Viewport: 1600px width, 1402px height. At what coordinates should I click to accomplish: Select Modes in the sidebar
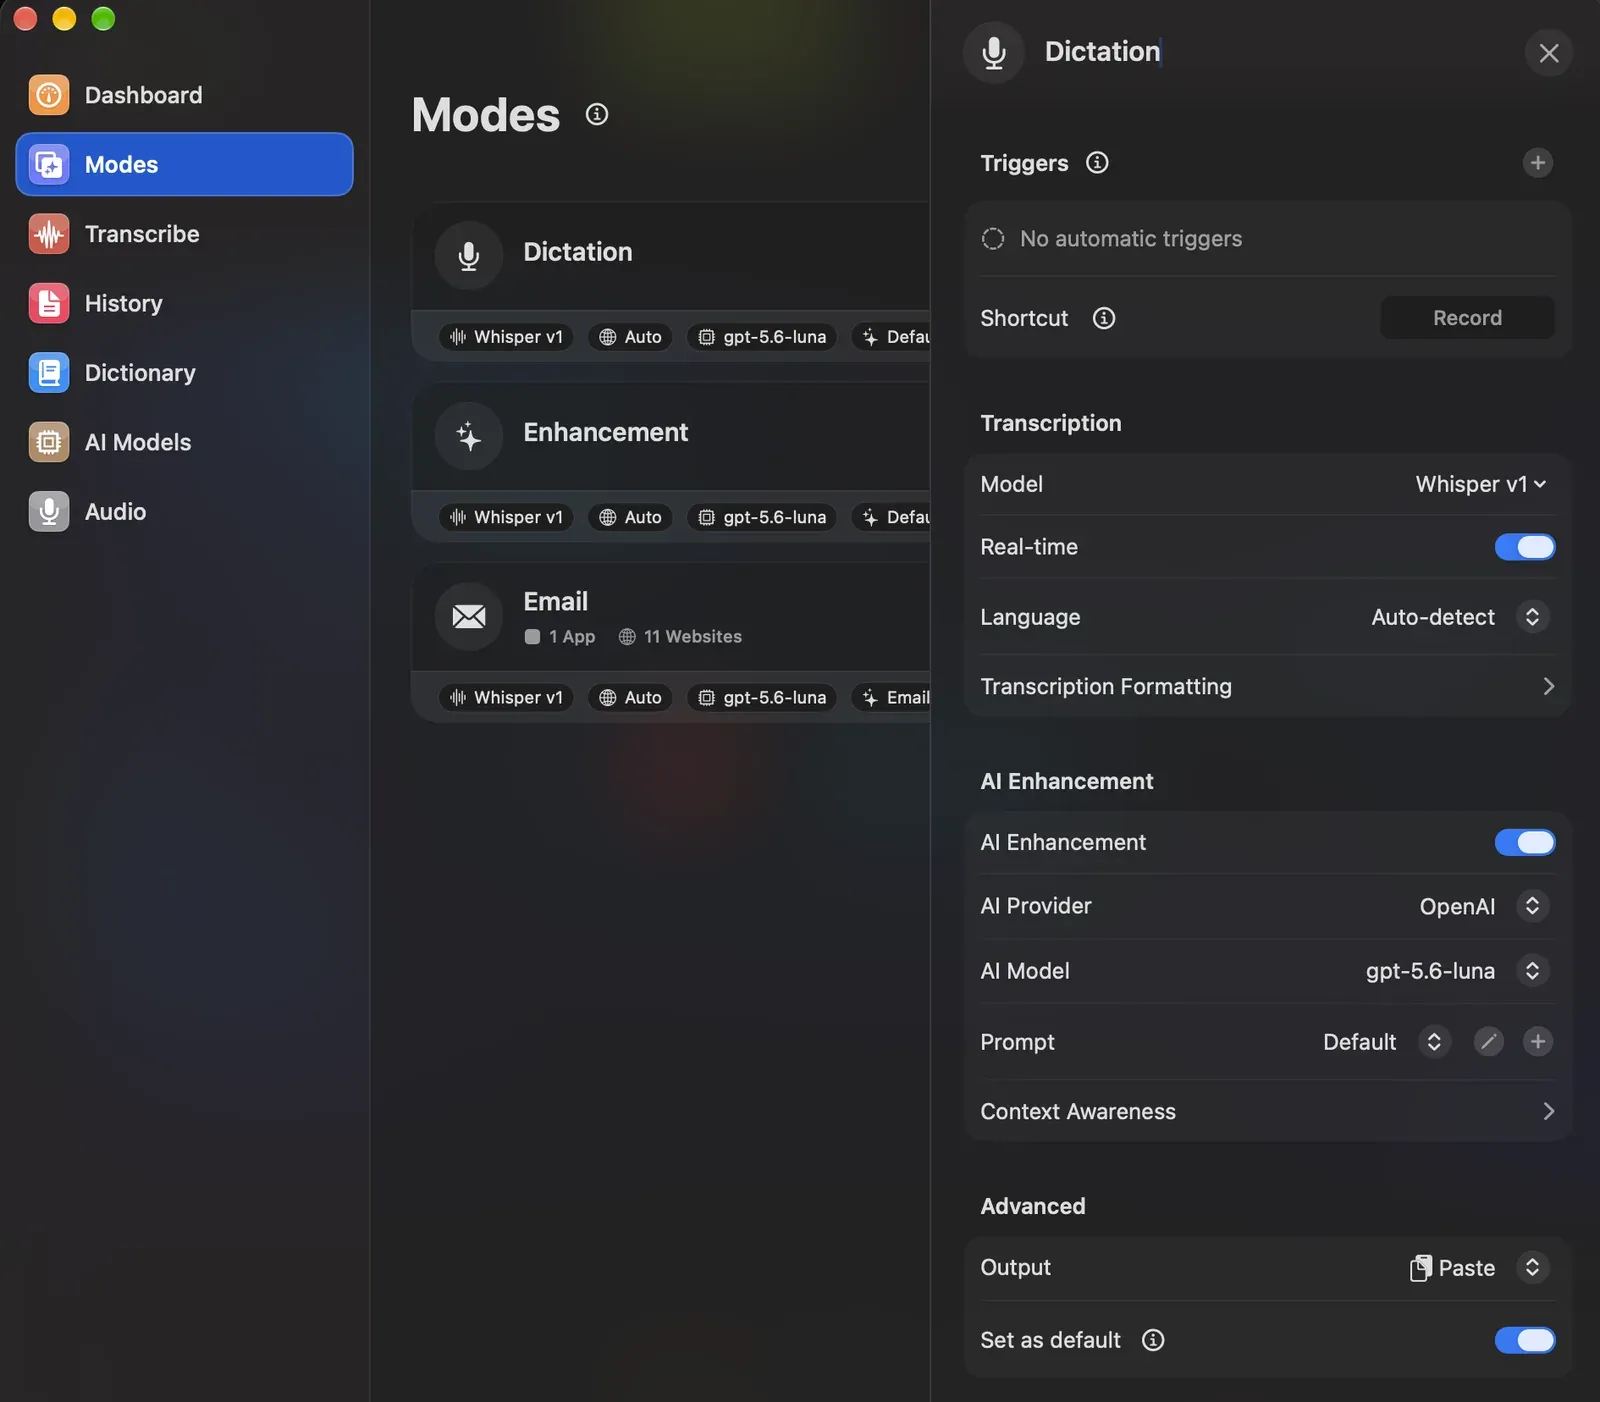point(184,164)
